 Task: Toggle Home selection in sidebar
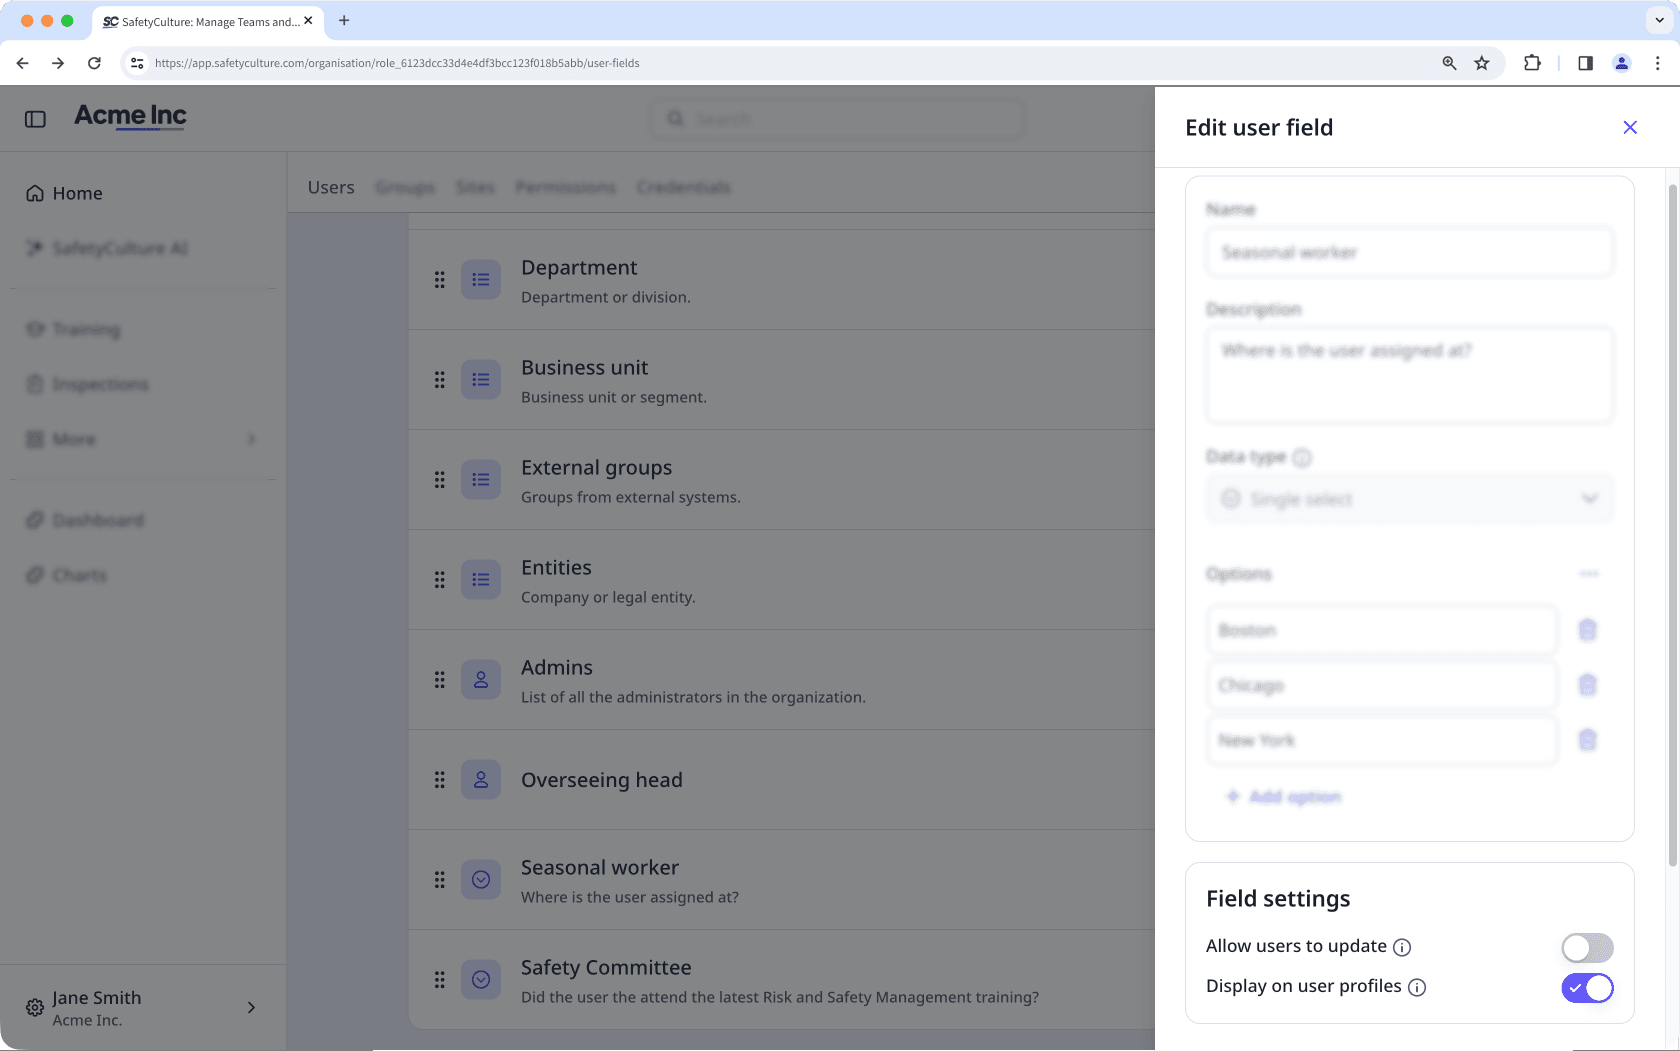[77, 193]
